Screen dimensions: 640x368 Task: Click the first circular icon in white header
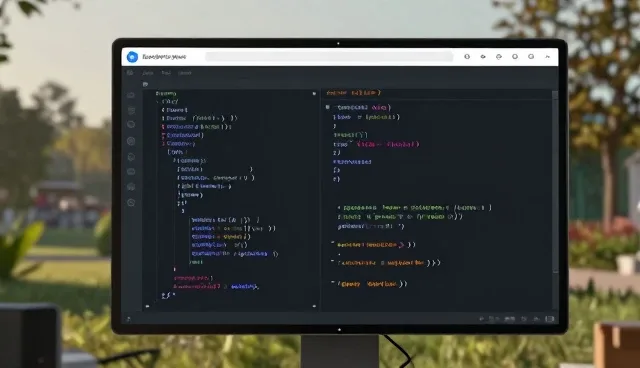[467, 57]
